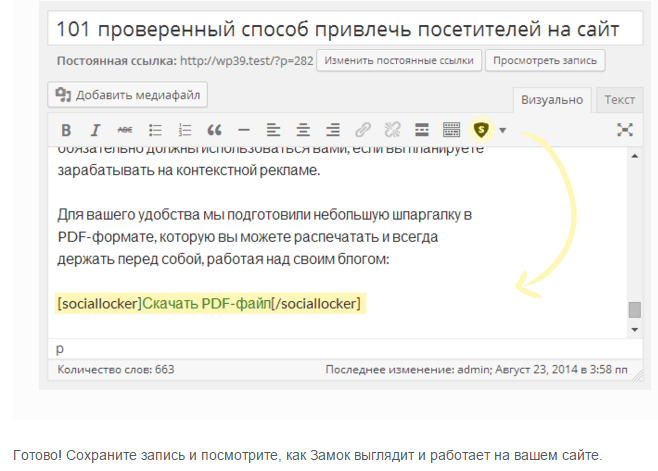
Task: Insert a bulleted list
Action: [x=155, y=130]
